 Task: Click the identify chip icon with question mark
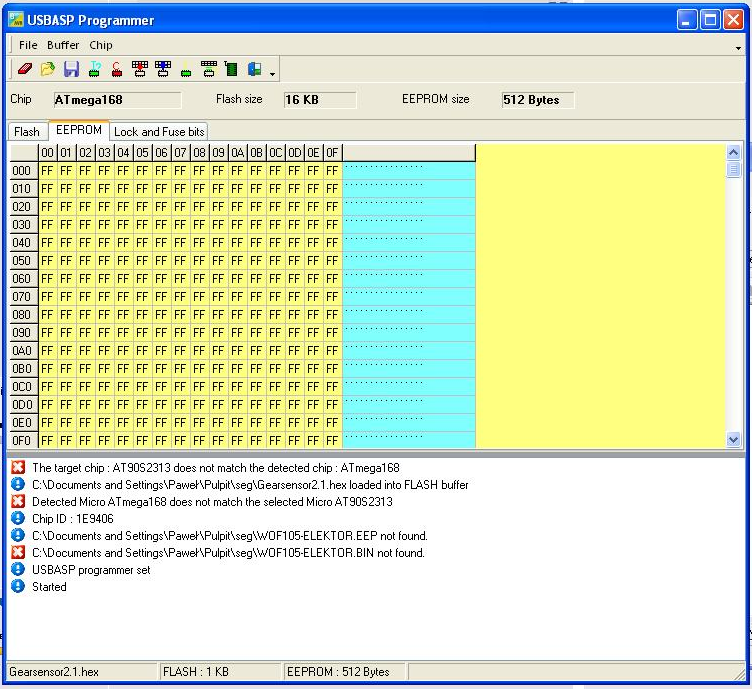point(94,70)
